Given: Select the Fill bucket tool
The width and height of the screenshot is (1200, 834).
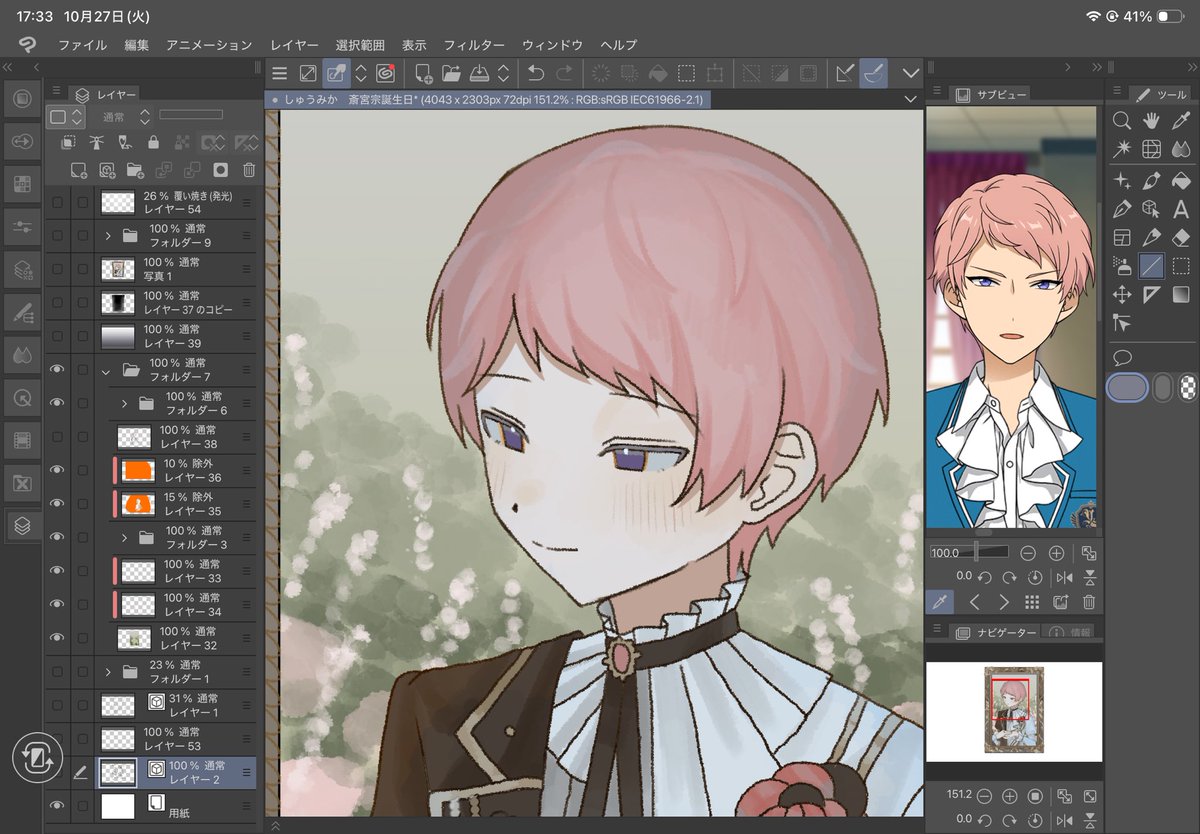Looking at the screenshot, I should (1181, 180).
